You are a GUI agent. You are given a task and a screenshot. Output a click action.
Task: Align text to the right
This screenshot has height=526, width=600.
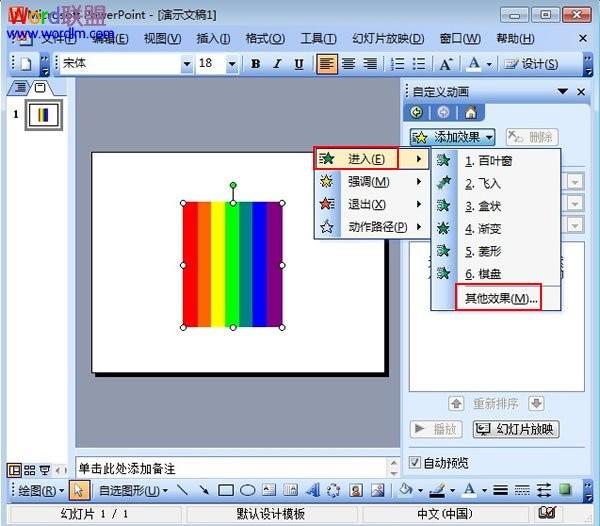370,64
